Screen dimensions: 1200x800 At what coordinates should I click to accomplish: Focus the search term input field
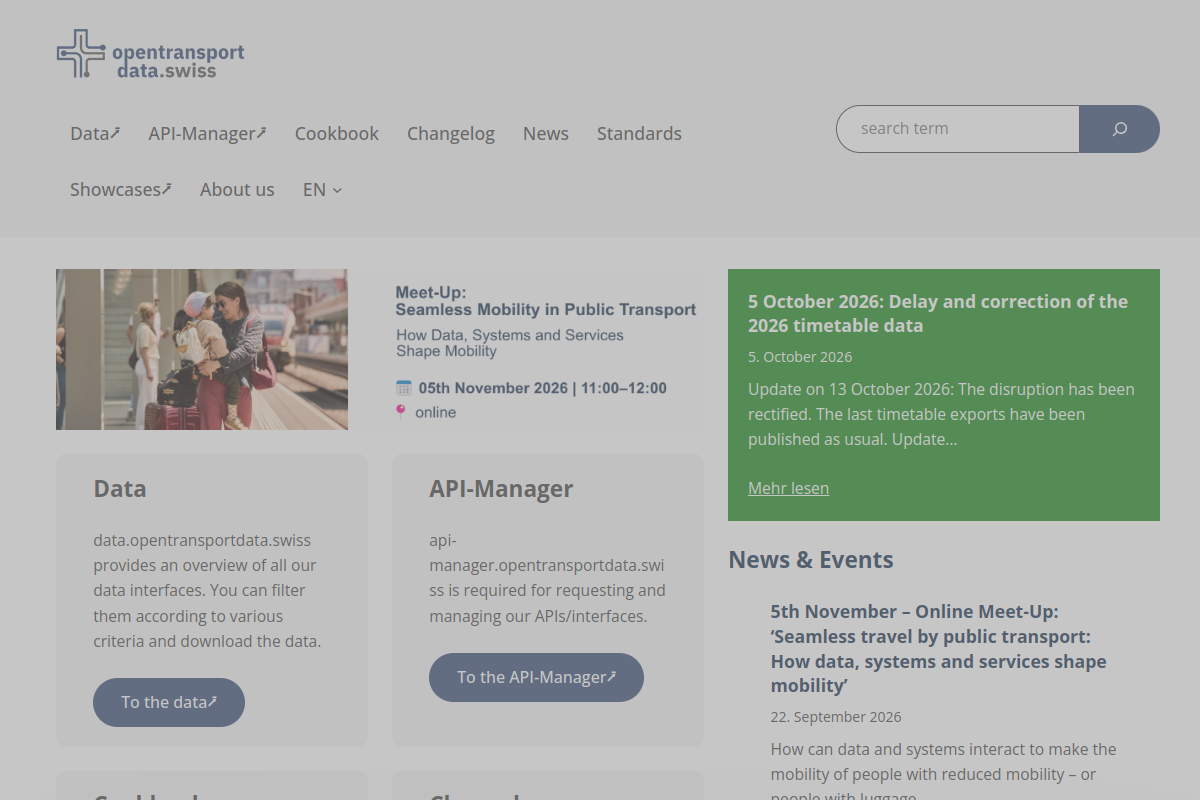point(958,129)
